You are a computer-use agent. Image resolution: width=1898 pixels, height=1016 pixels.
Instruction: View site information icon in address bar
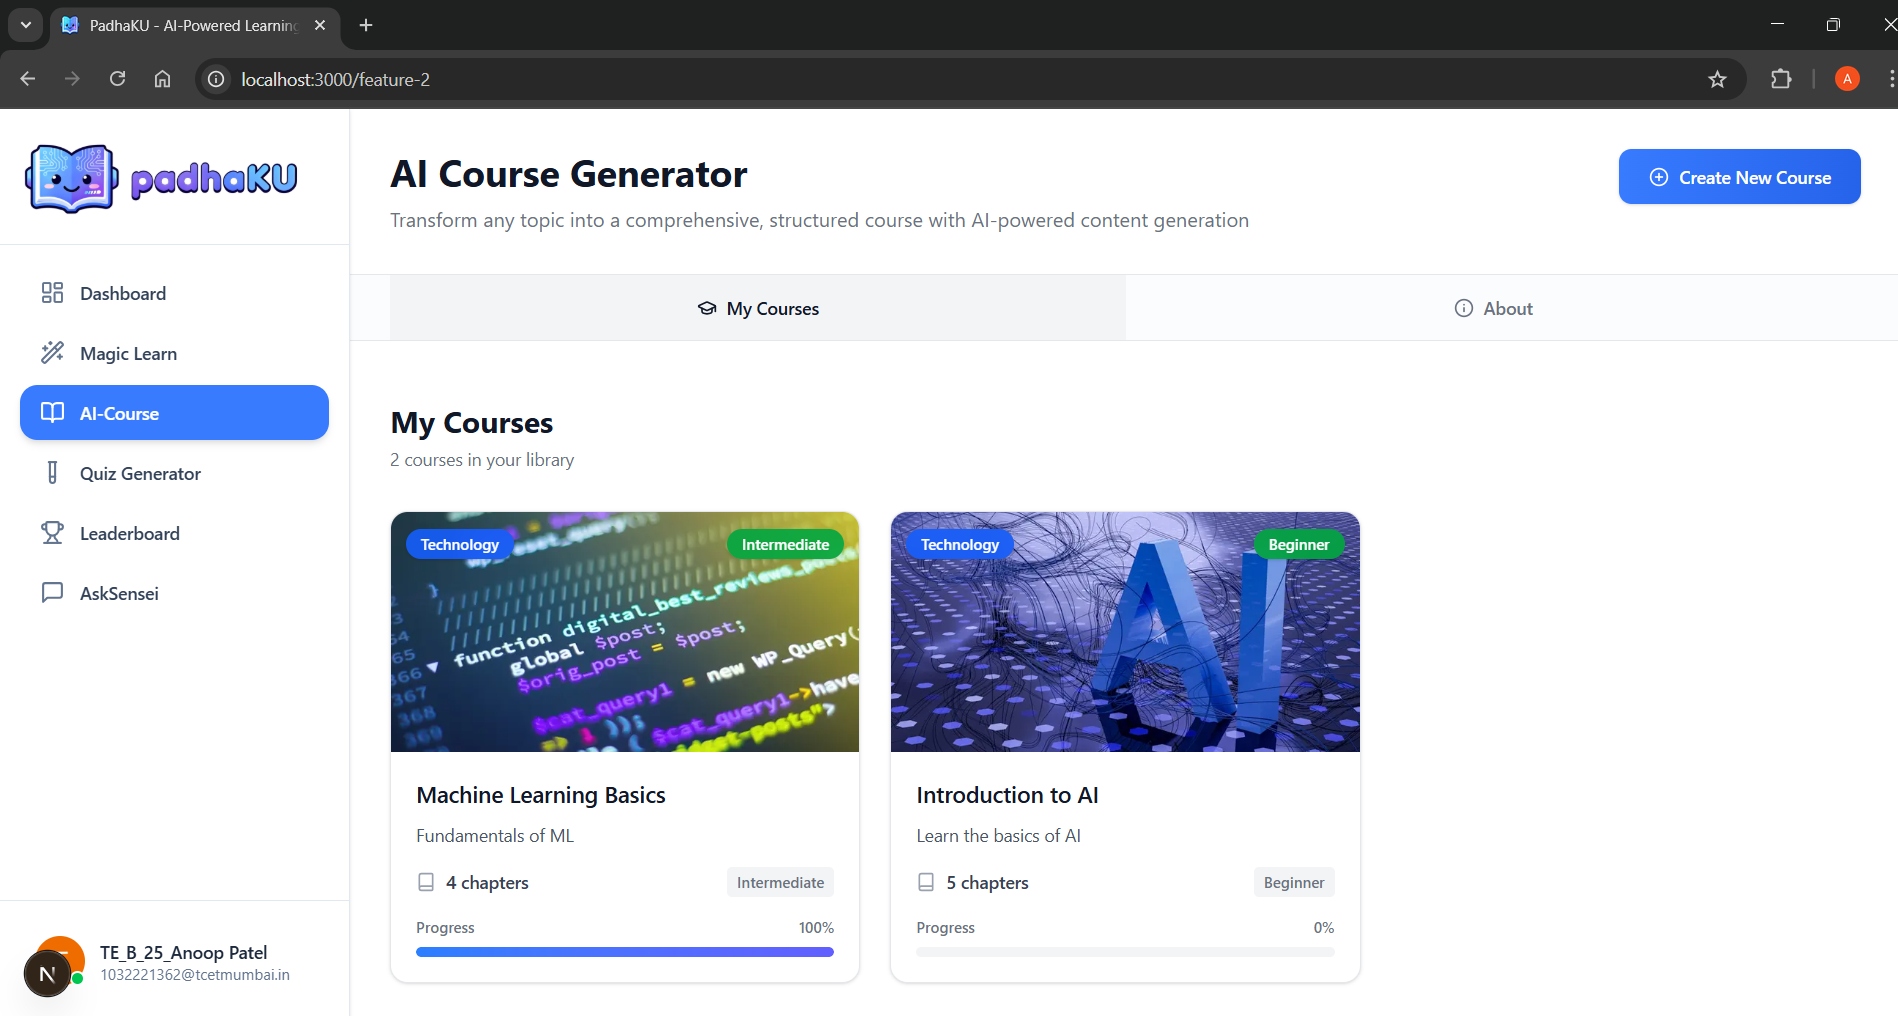tap(216, 79)
